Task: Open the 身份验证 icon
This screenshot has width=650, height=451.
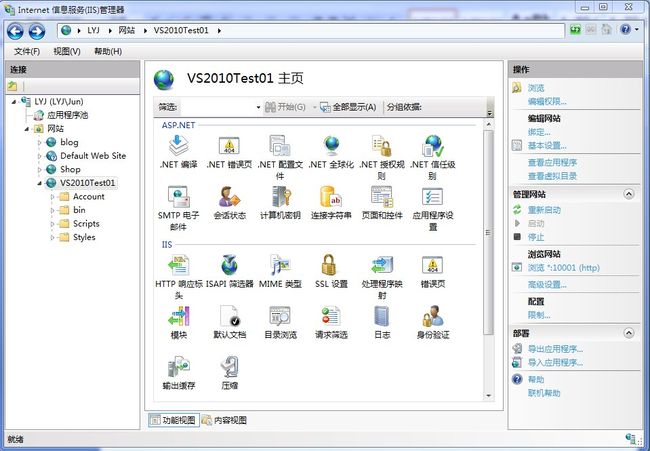Action: coord(432,316)
